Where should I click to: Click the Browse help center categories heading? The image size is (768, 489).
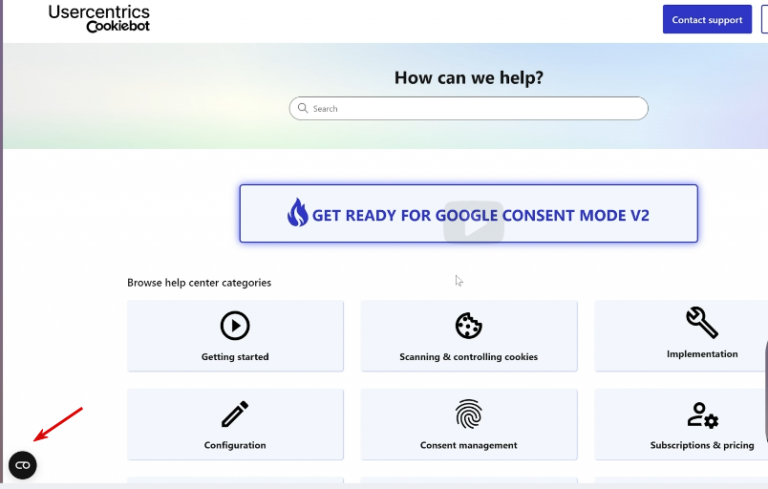pyautogui.click(x=199, y=283)
